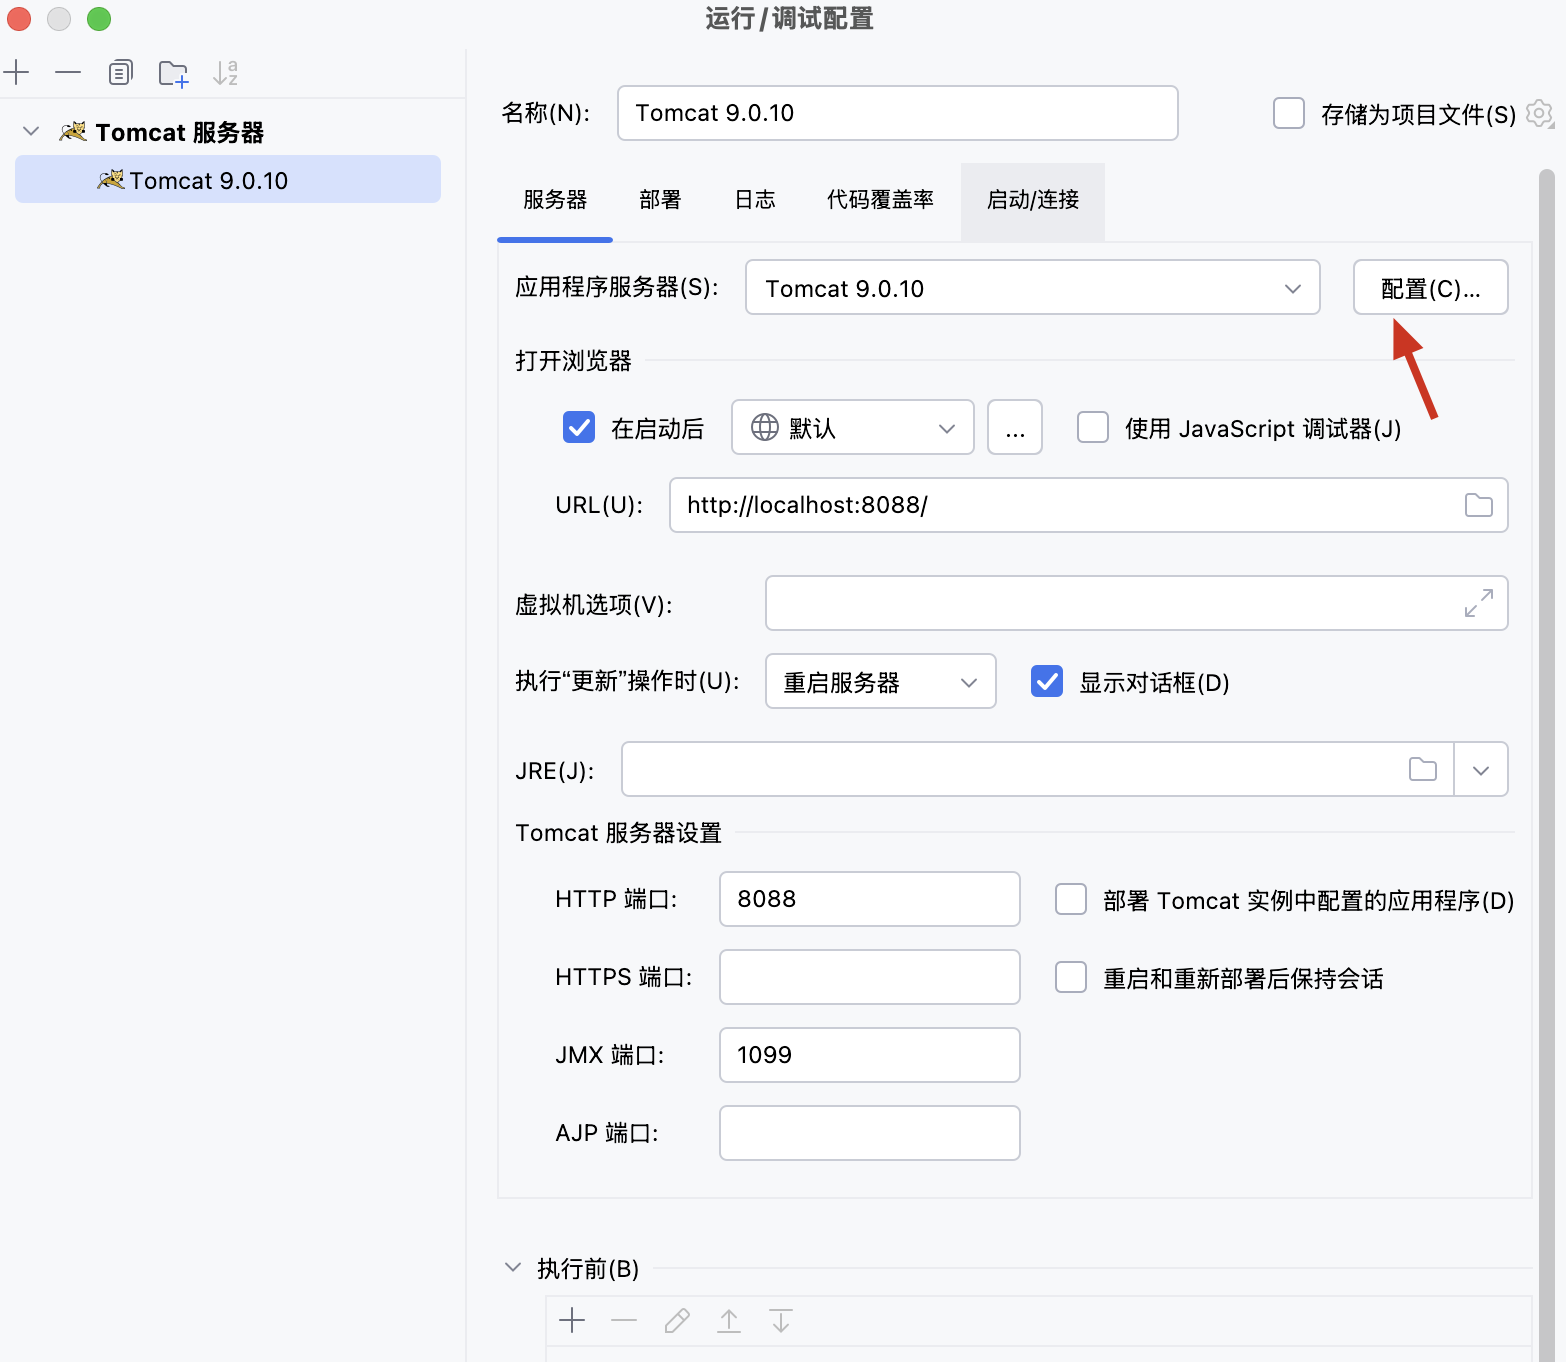The image size is (1566, 1362).
Task: Remove before-launch task
Action: coord(624,1321)
